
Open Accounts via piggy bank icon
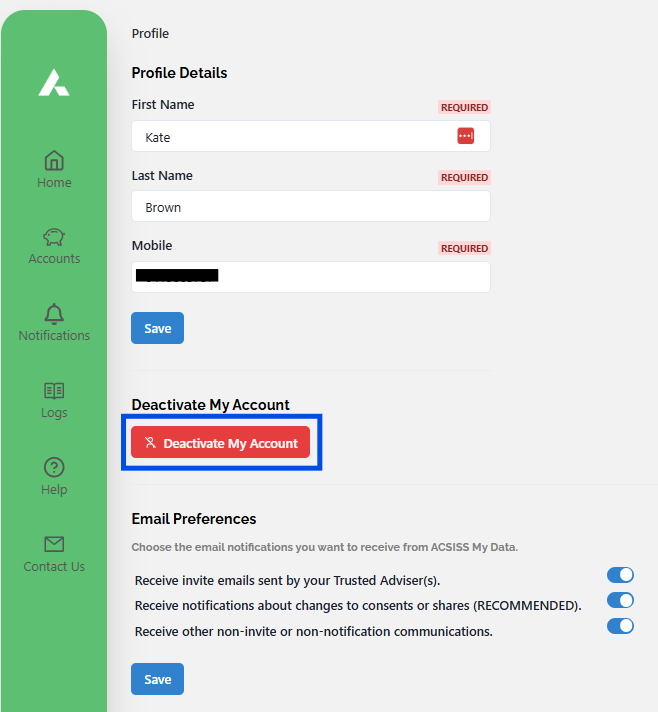[x=54, y=237]
